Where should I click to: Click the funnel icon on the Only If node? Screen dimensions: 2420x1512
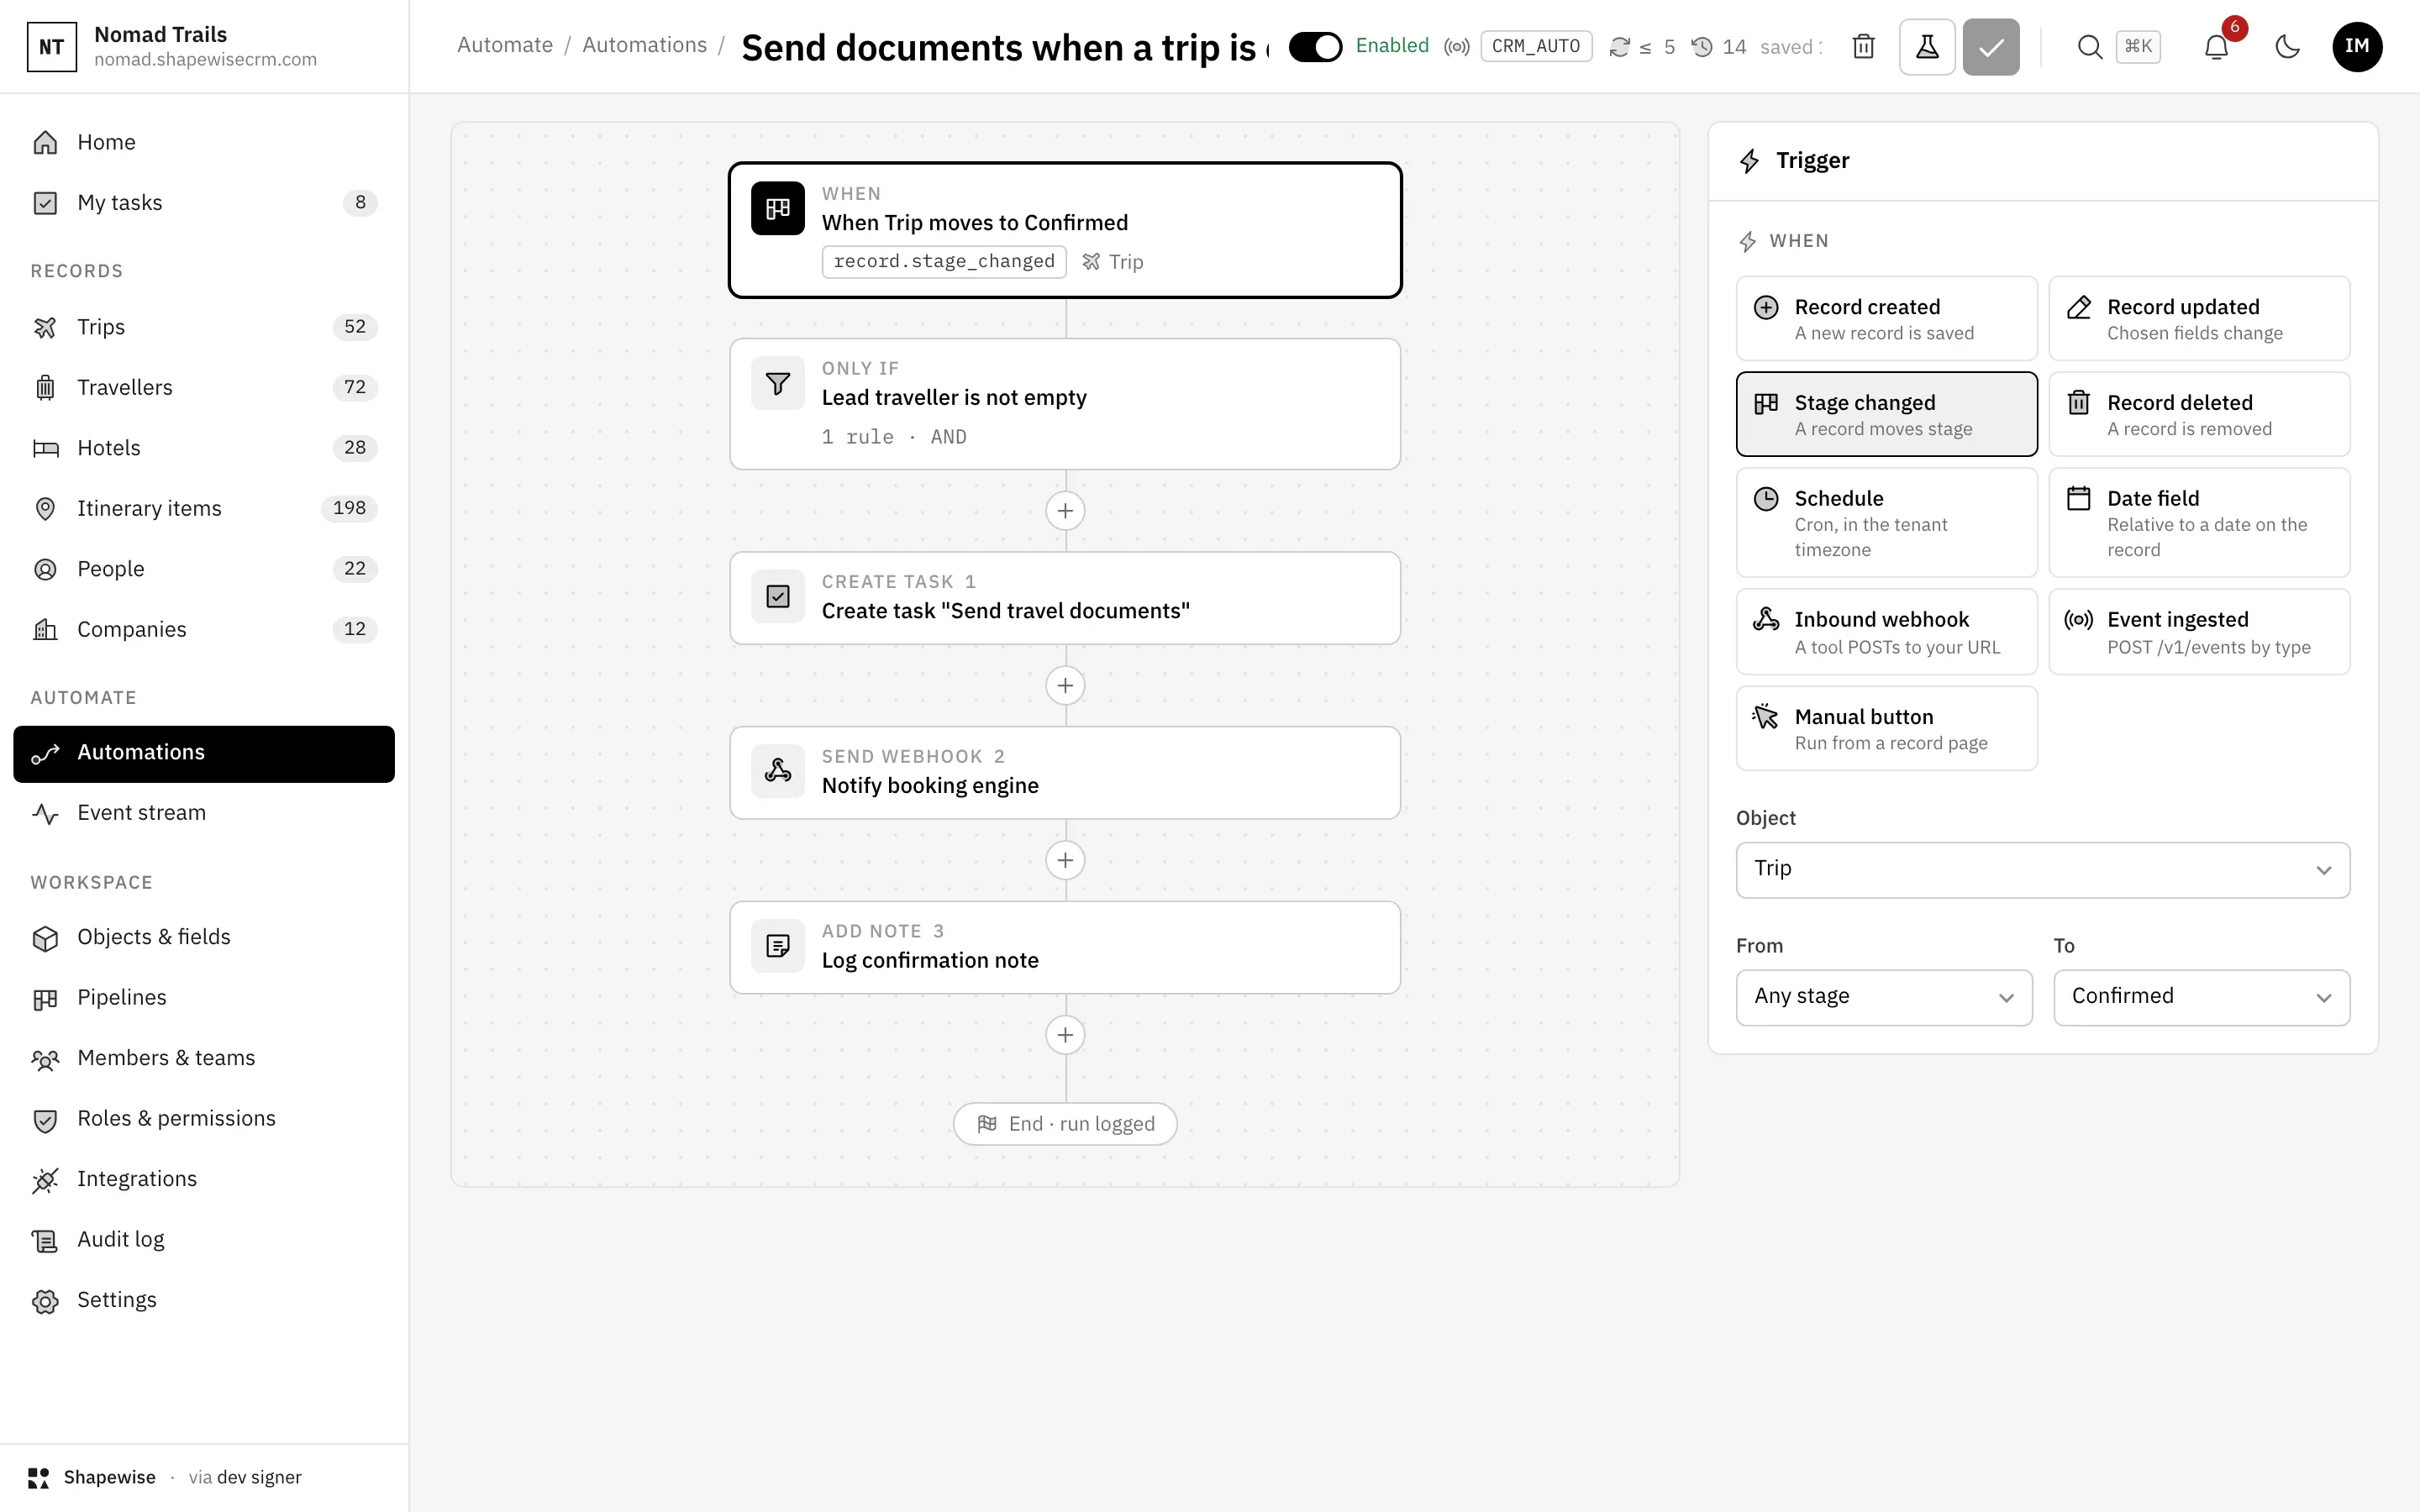click(x=778, y=384)
